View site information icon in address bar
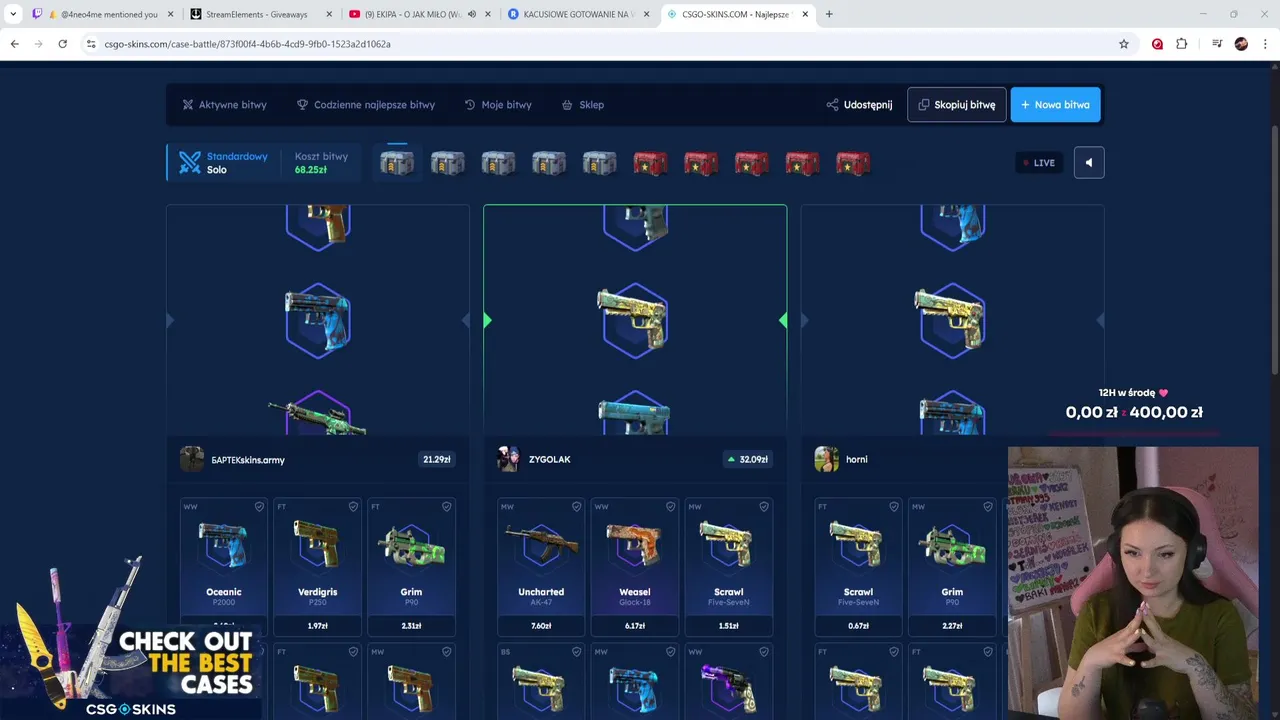 91,44
